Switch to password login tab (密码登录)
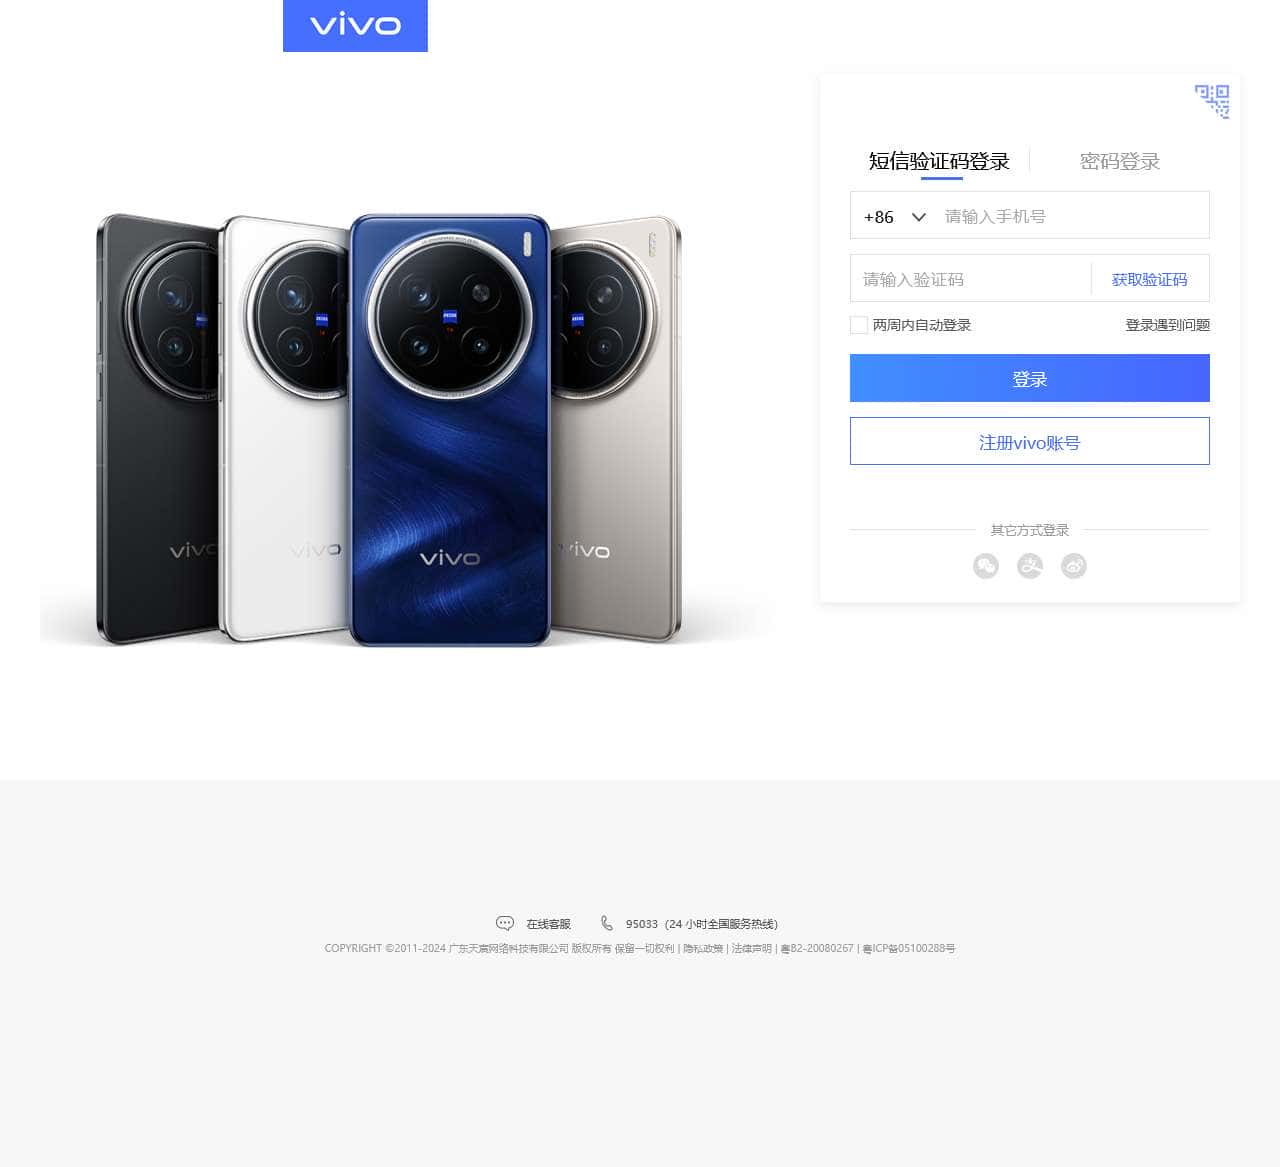The image size is (1280, 1167). click(x=1120, y=161)
